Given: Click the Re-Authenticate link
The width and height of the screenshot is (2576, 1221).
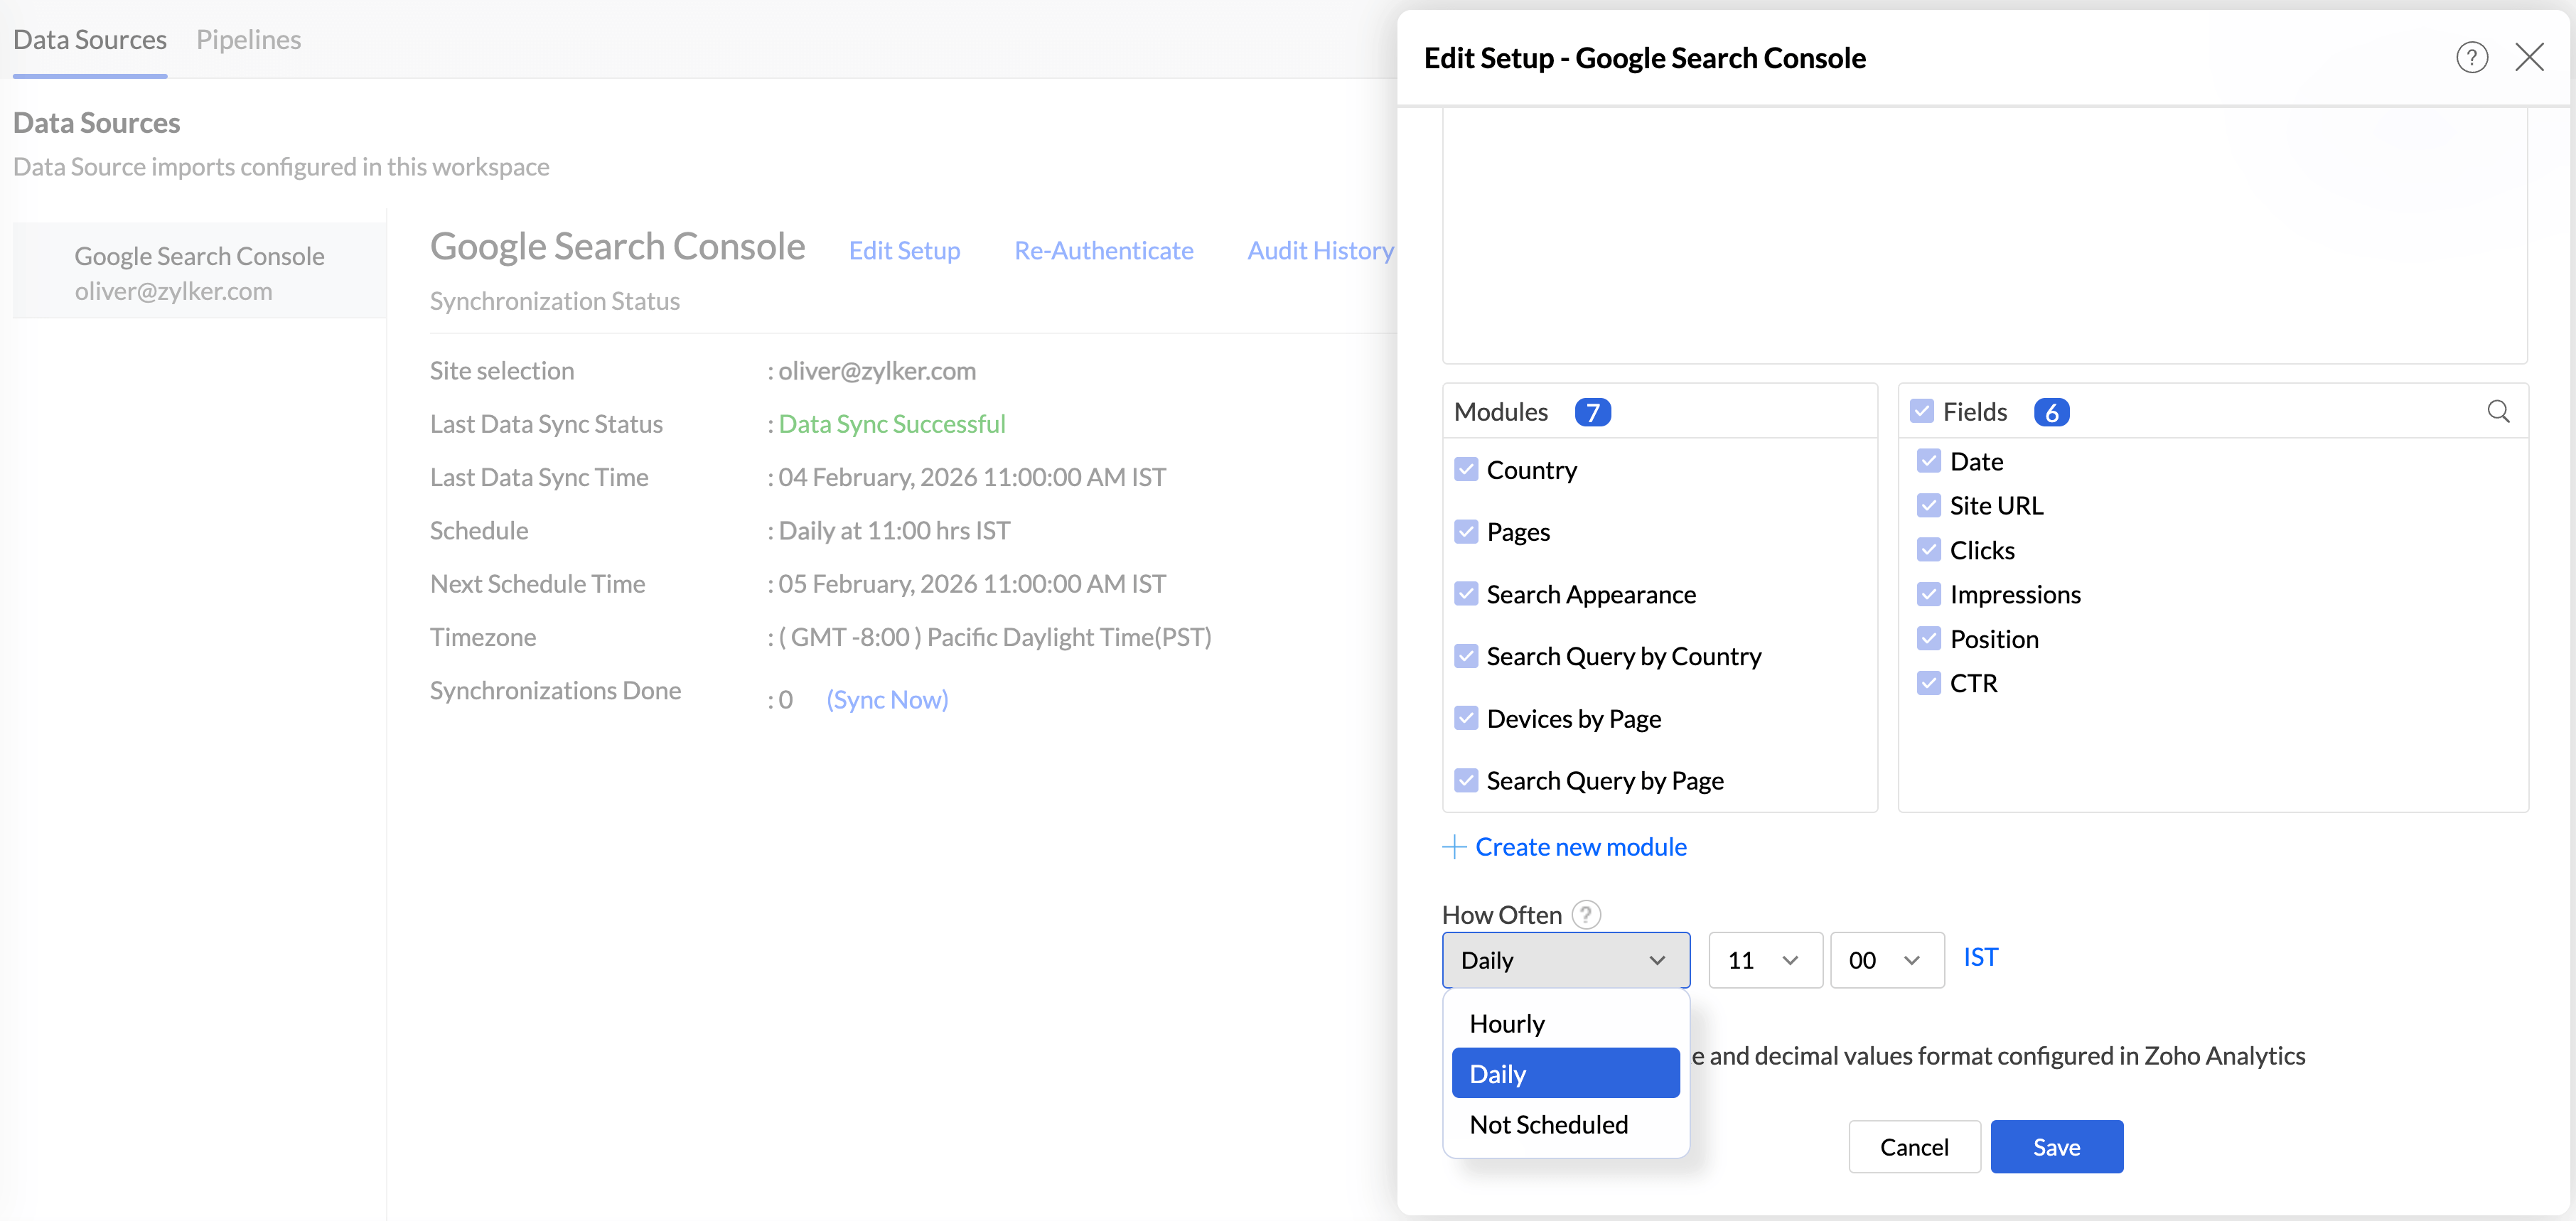Looking at the screenshot, I should tap(1104, 250).
